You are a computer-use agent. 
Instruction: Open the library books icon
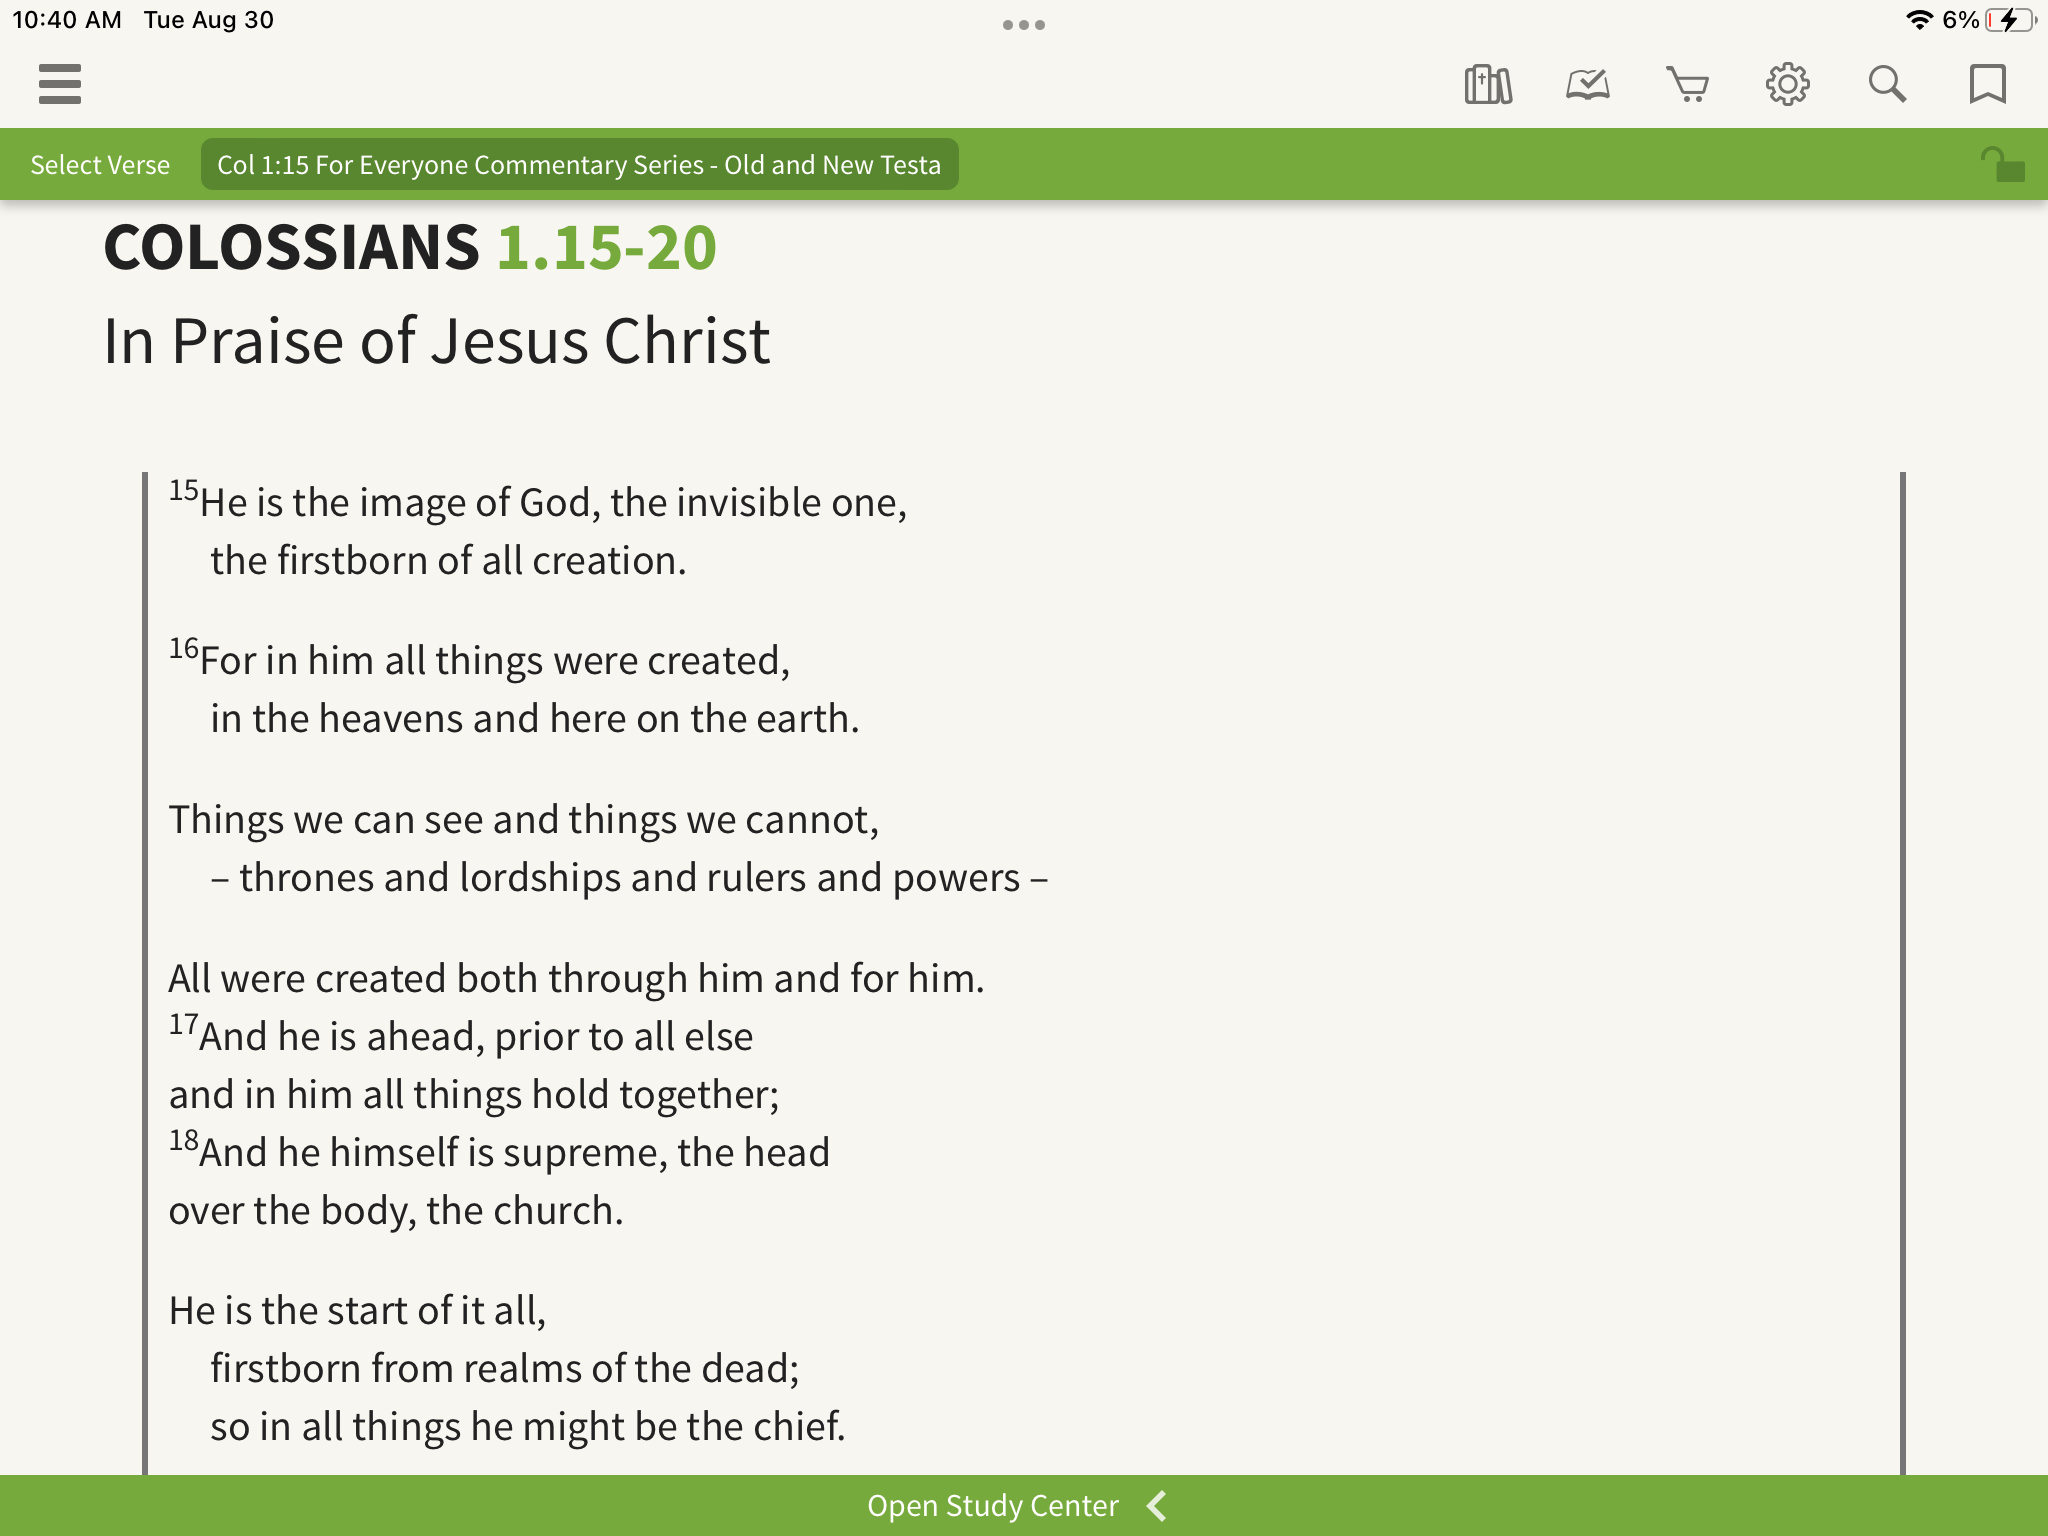click(x=1487, y=84)
